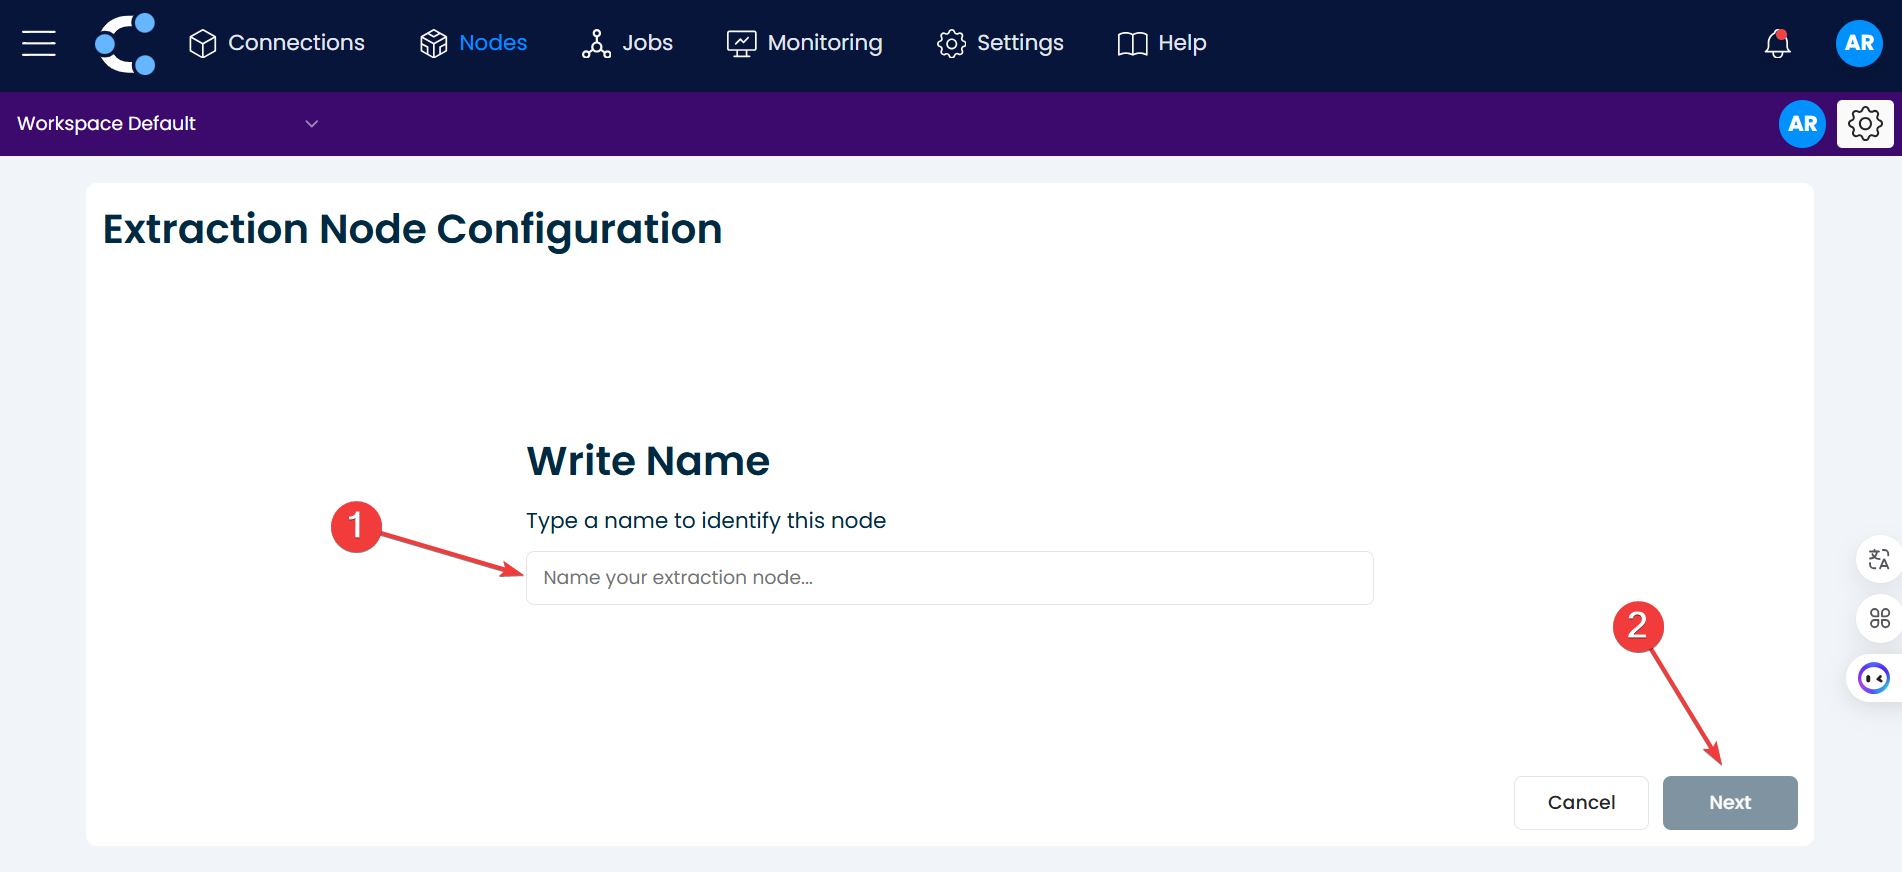
Task: Open the Help section
Action: (1162, 43)
